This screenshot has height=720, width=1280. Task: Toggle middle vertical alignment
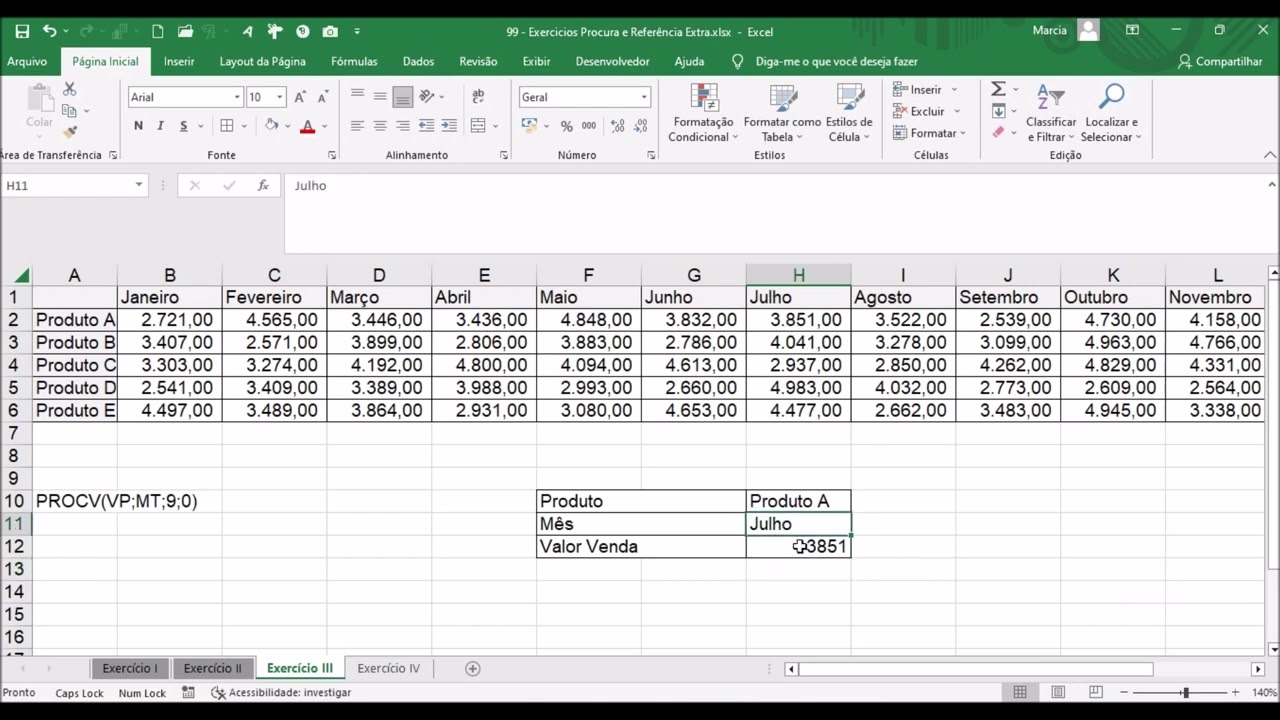(380, 97)
